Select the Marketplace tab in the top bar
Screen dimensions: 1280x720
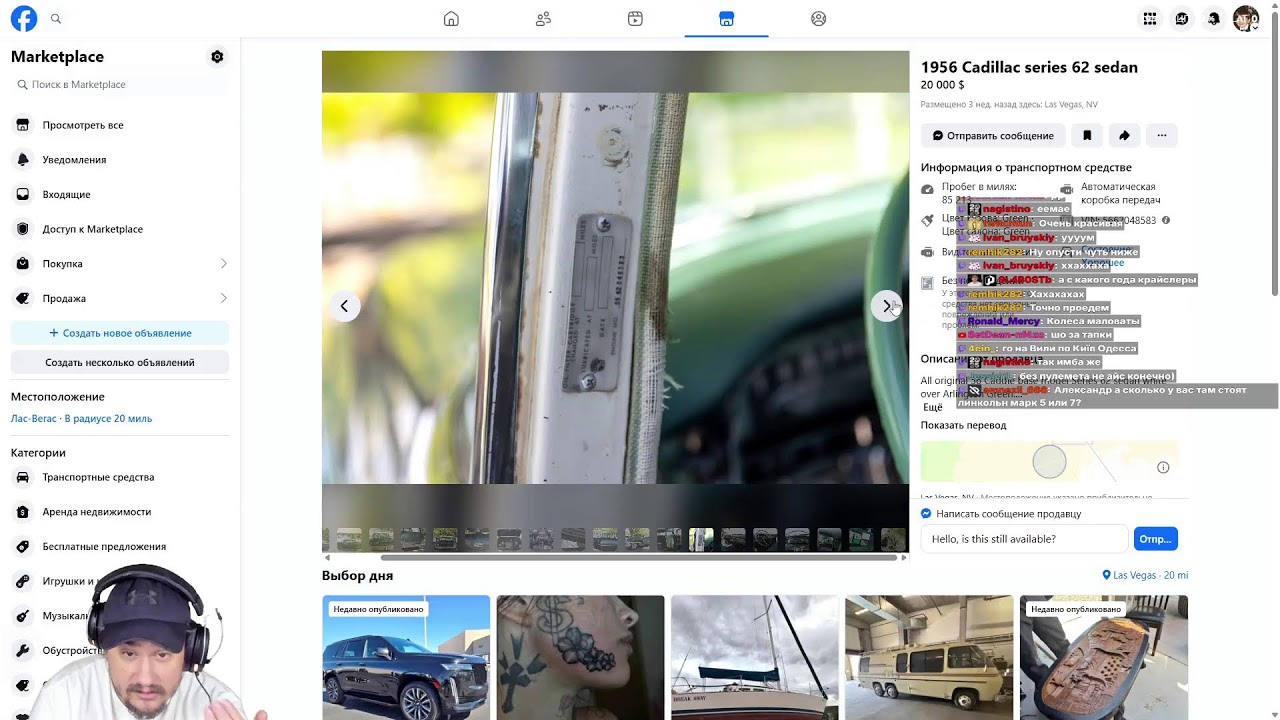point(727,19)
